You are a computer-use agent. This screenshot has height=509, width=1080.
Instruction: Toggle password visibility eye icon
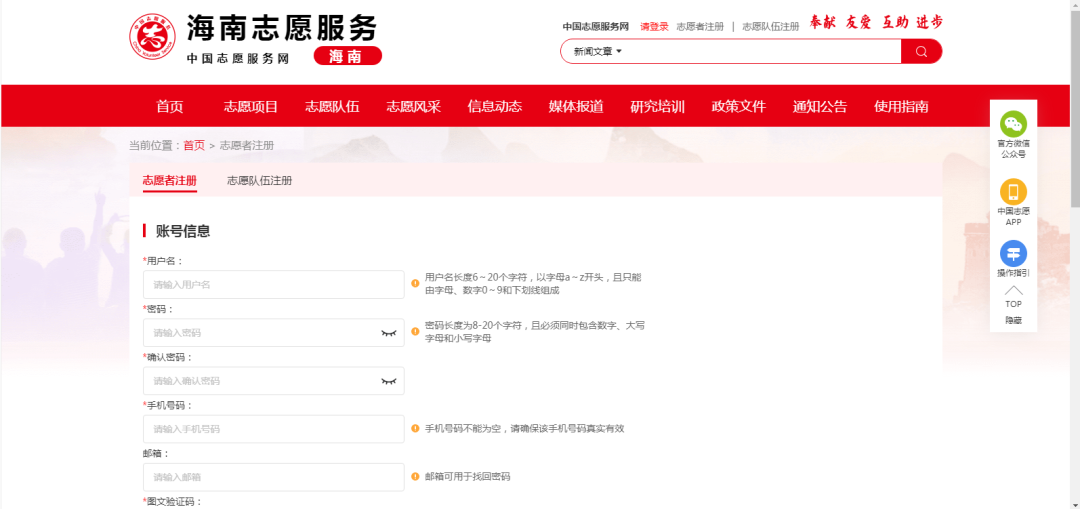(388, 333)
